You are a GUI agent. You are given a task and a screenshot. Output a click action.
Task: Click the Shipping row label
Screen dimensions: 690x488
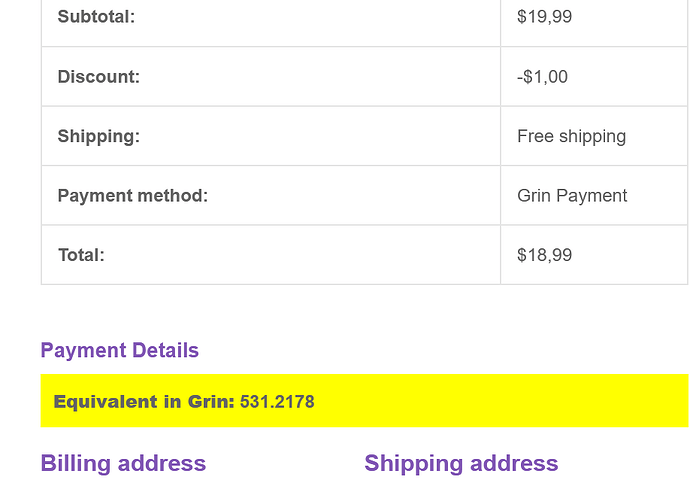click(99, 136)
